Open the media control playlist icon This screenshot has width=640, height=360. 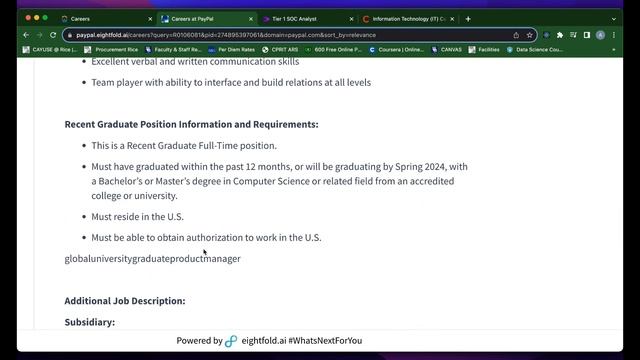click(x=573, y=35)
